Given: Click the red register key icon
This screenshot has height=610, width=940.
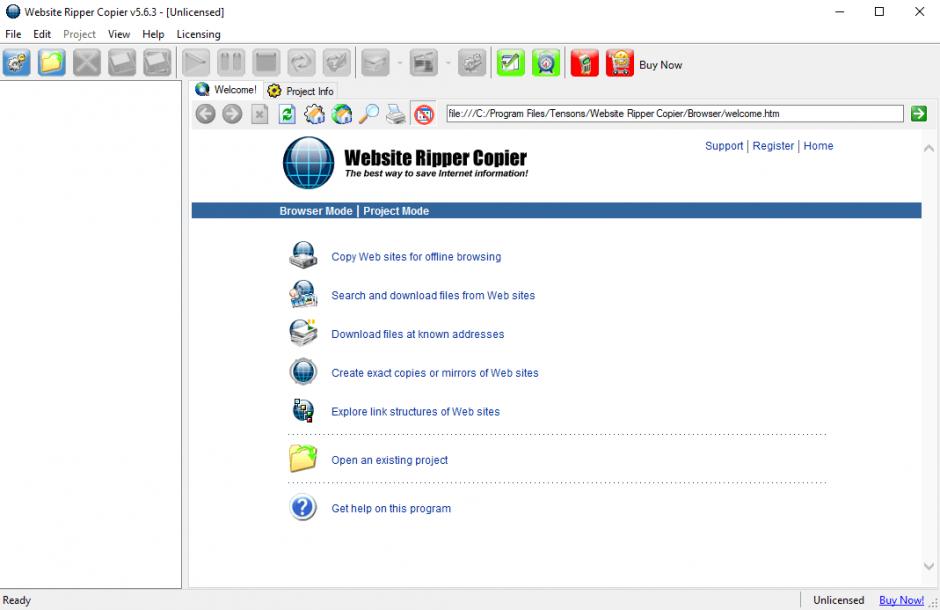Looking at the screenshot, I should click(x=585, y=62).
